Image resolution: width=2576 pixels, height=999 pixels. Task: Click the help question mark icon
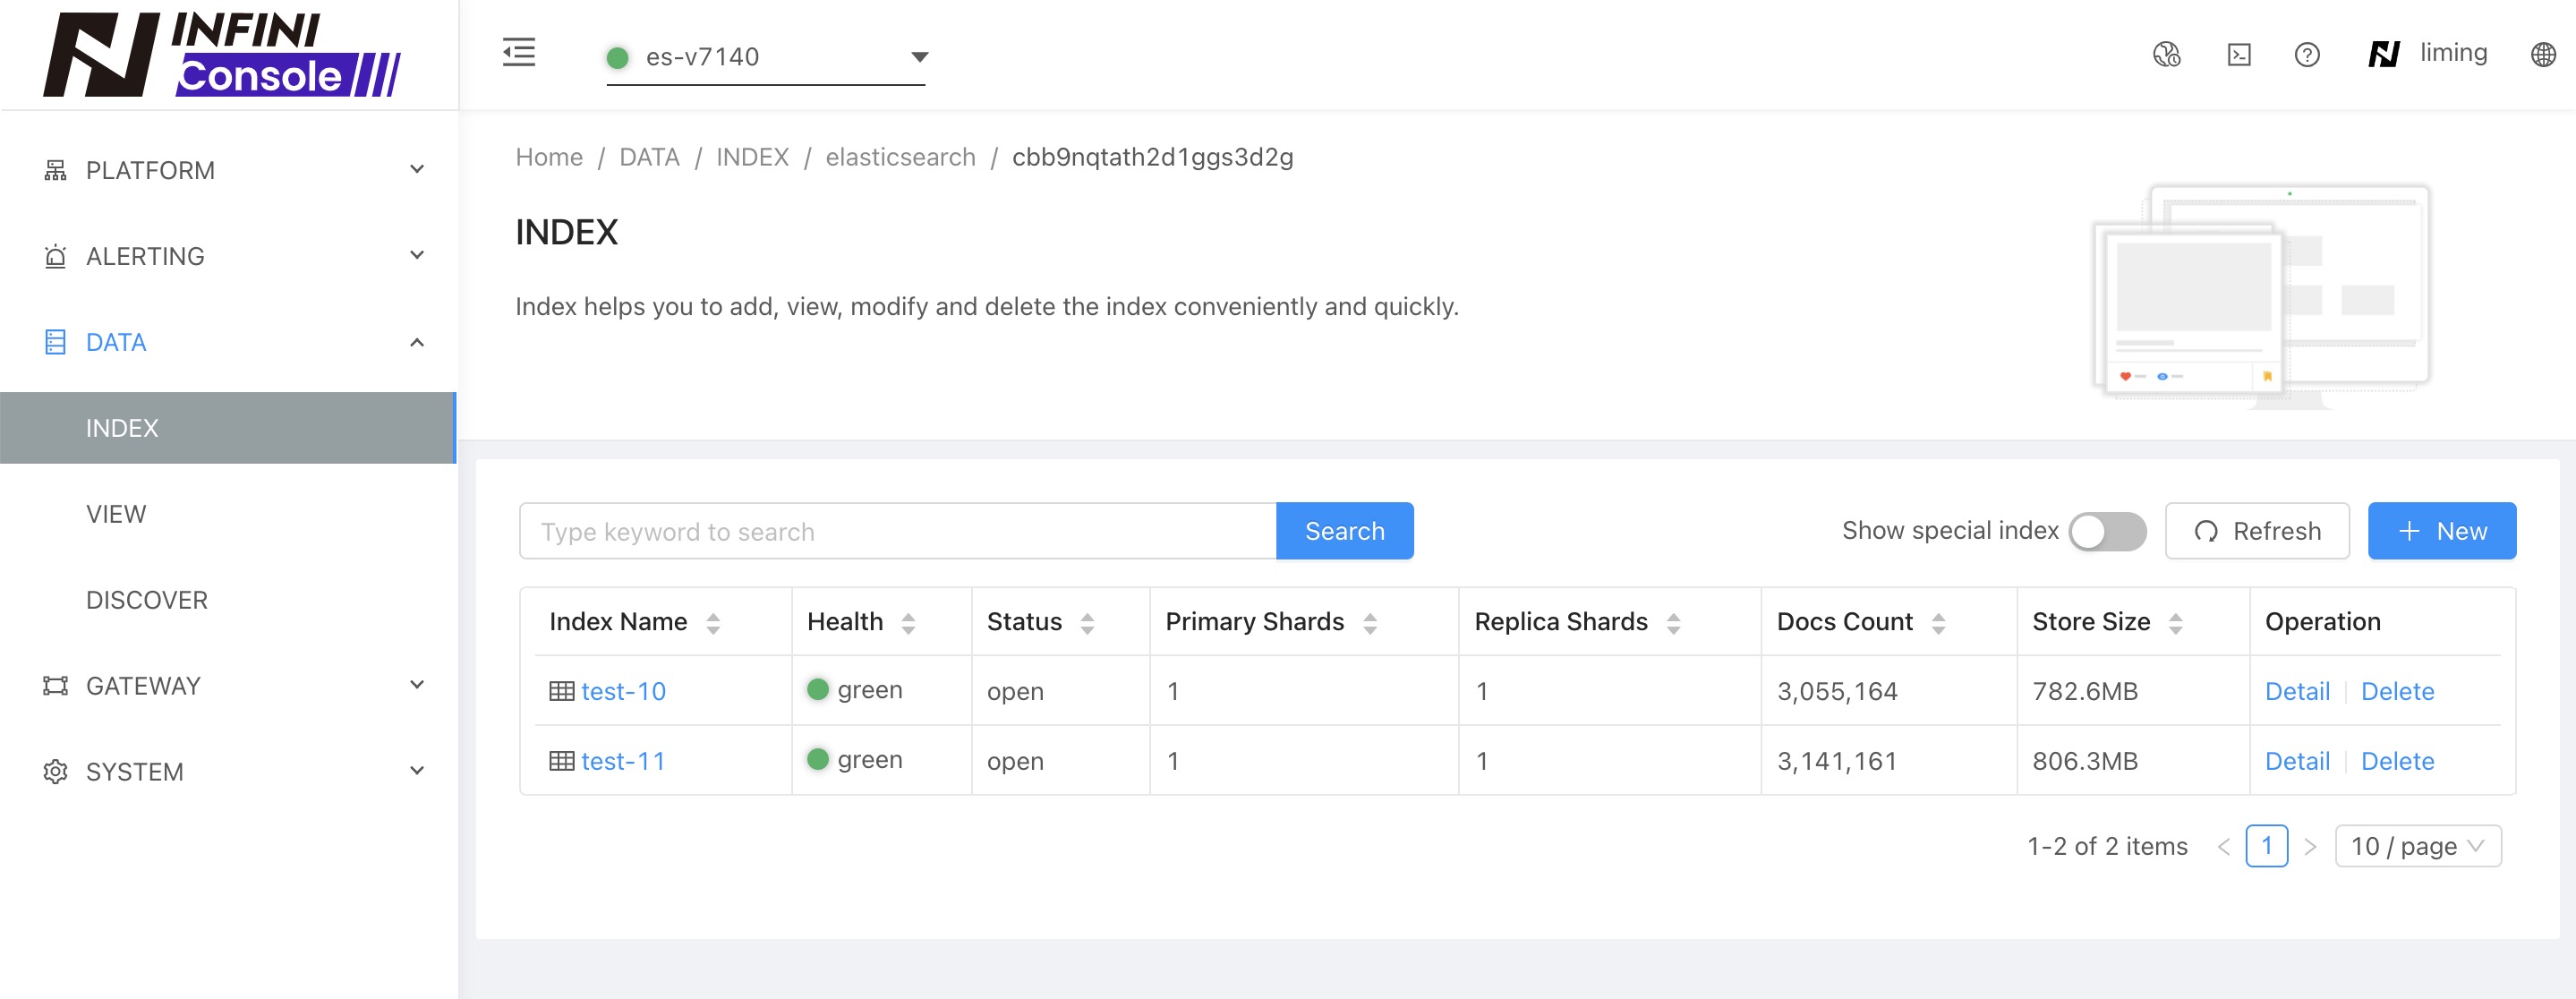click(2307, 55)
